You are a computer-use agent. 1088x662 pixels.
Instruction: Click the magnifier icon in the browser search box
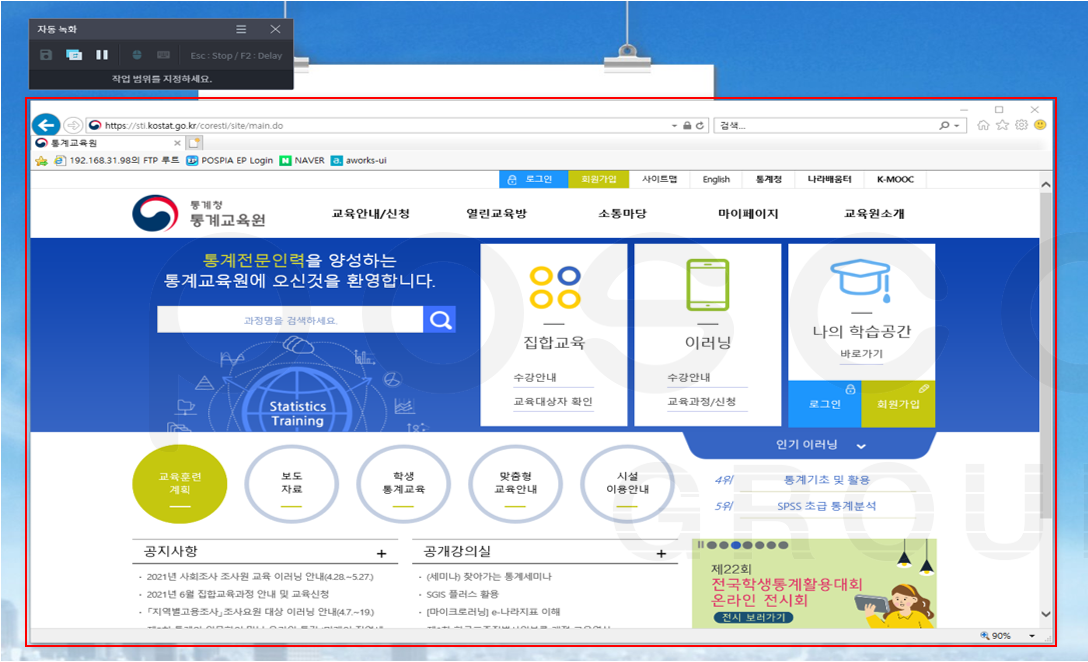click(x=944, y=126)
